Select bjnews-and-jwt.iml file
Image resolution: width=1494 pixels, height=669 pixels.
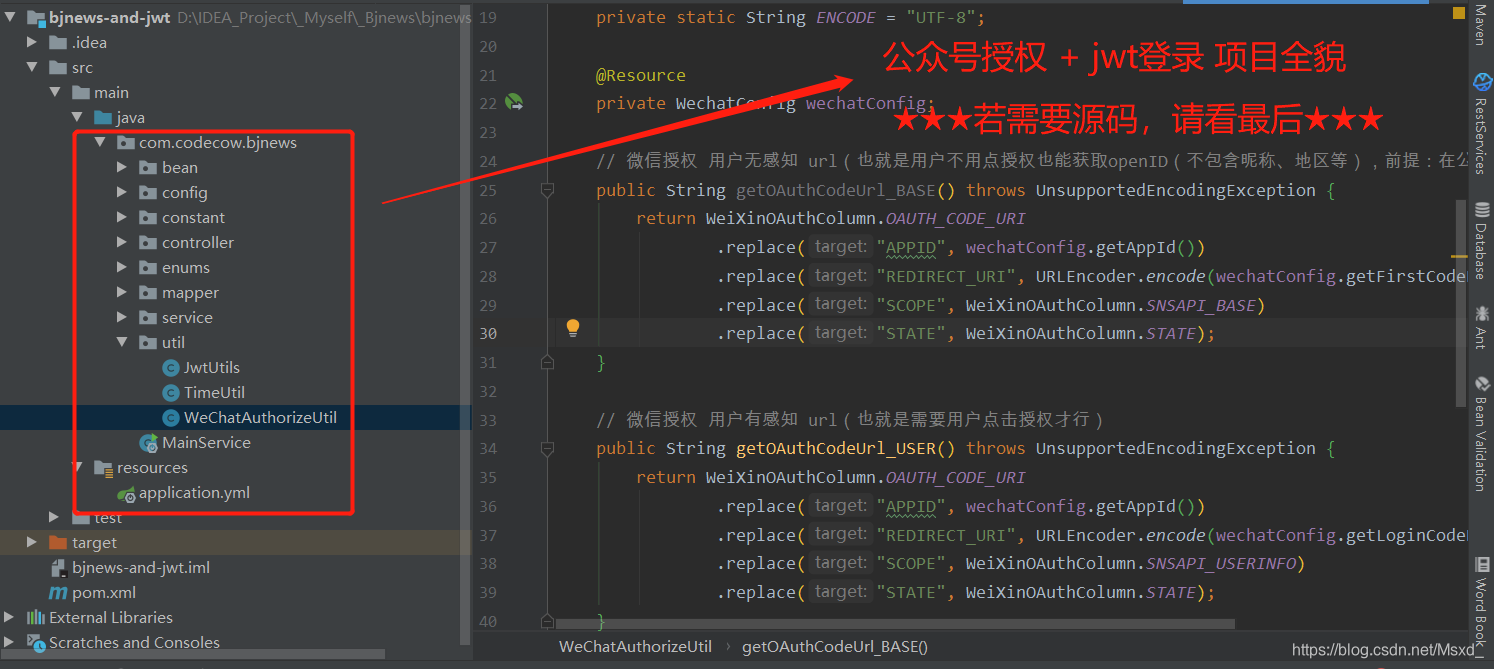(141, 568)
